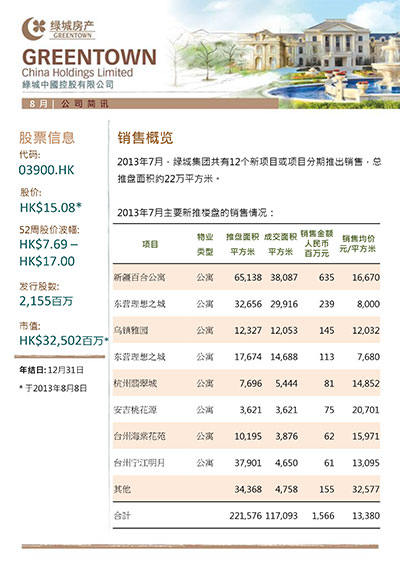The height and width of the screenshot is (566, 400).
Task: Click the "8月 公司简讯" banner label
Action: coord(69,104)
